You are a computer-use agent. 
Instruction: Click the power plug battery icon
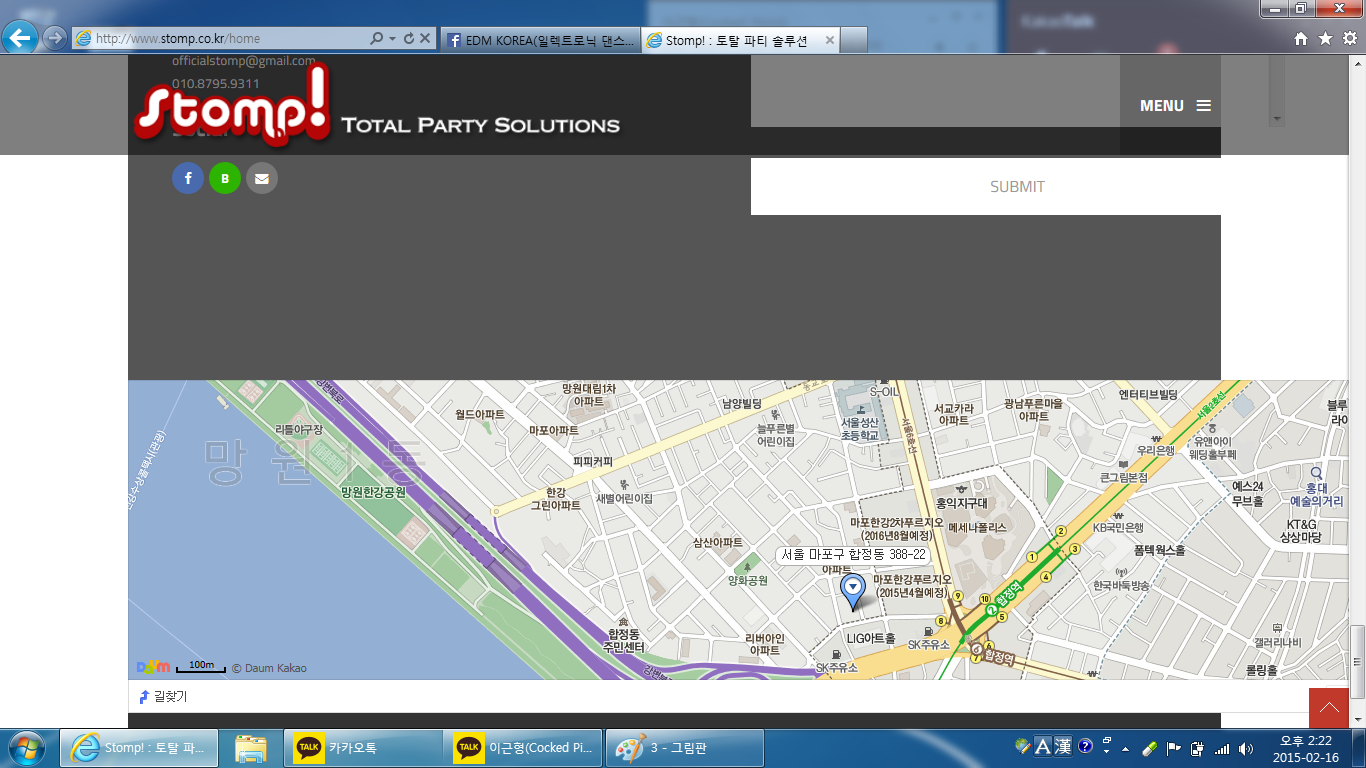[x=1197, y=748]
